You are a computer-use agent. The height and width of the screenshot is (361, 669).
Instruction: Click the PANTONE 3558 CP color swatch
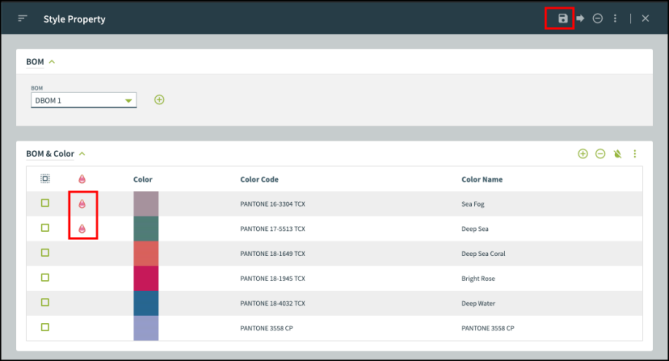tap(146, 328)
